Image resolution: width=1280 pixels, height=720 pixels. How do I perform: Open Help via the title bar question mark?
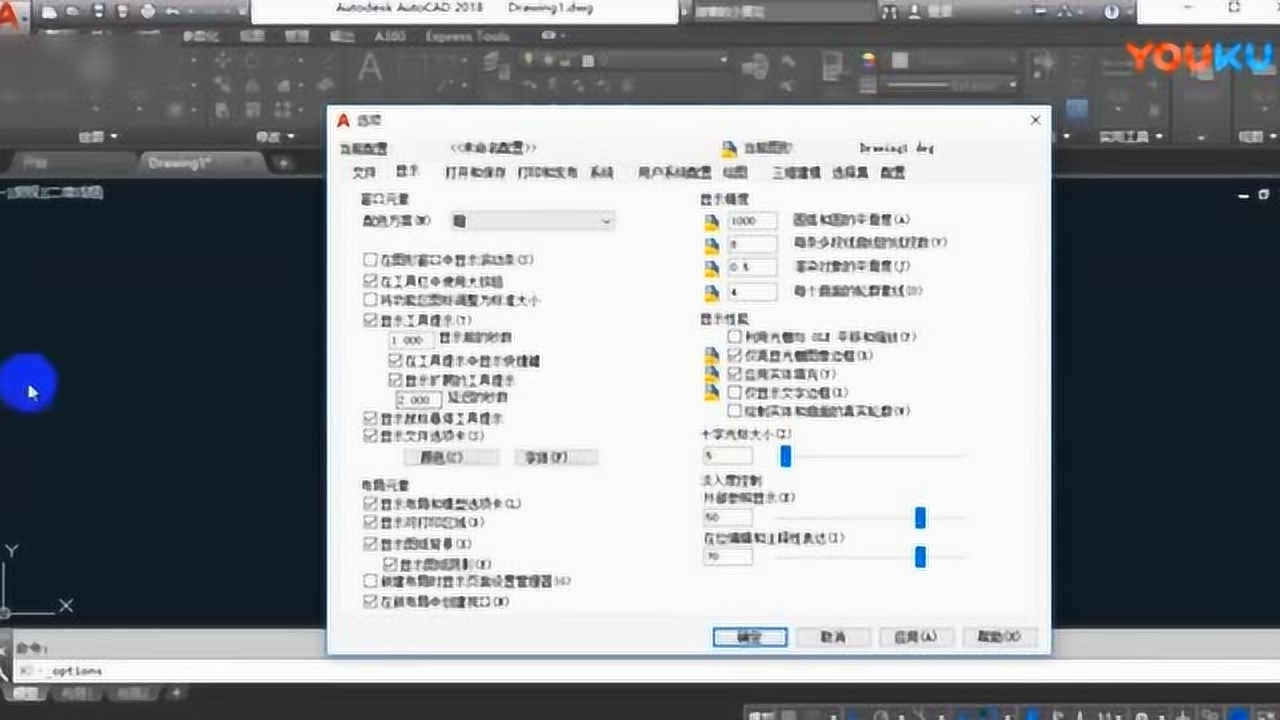[x=1112, y=12]
